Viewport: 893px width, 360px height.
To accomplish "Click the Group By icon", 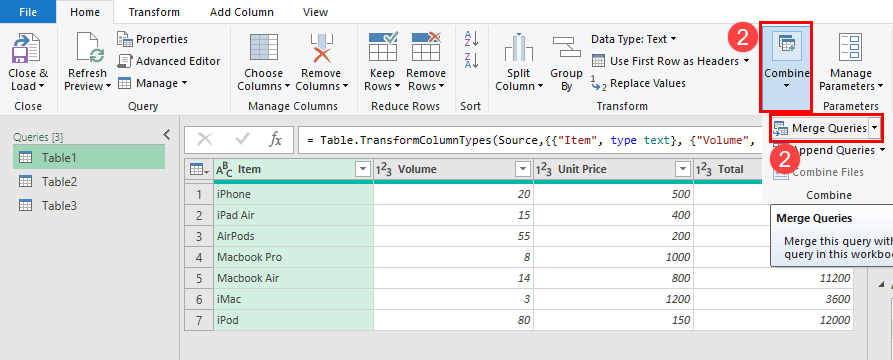I will (x=566, y=48).
